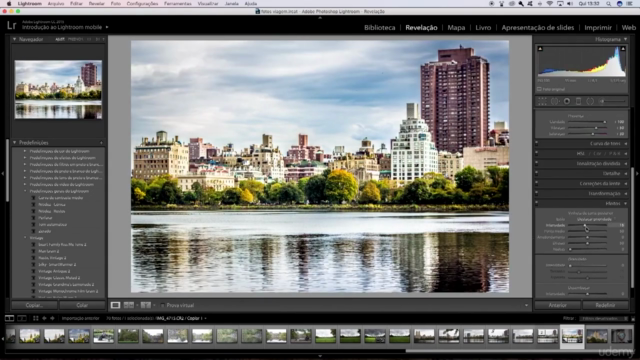Toggle Tonalização dividida panel switch

537,163
